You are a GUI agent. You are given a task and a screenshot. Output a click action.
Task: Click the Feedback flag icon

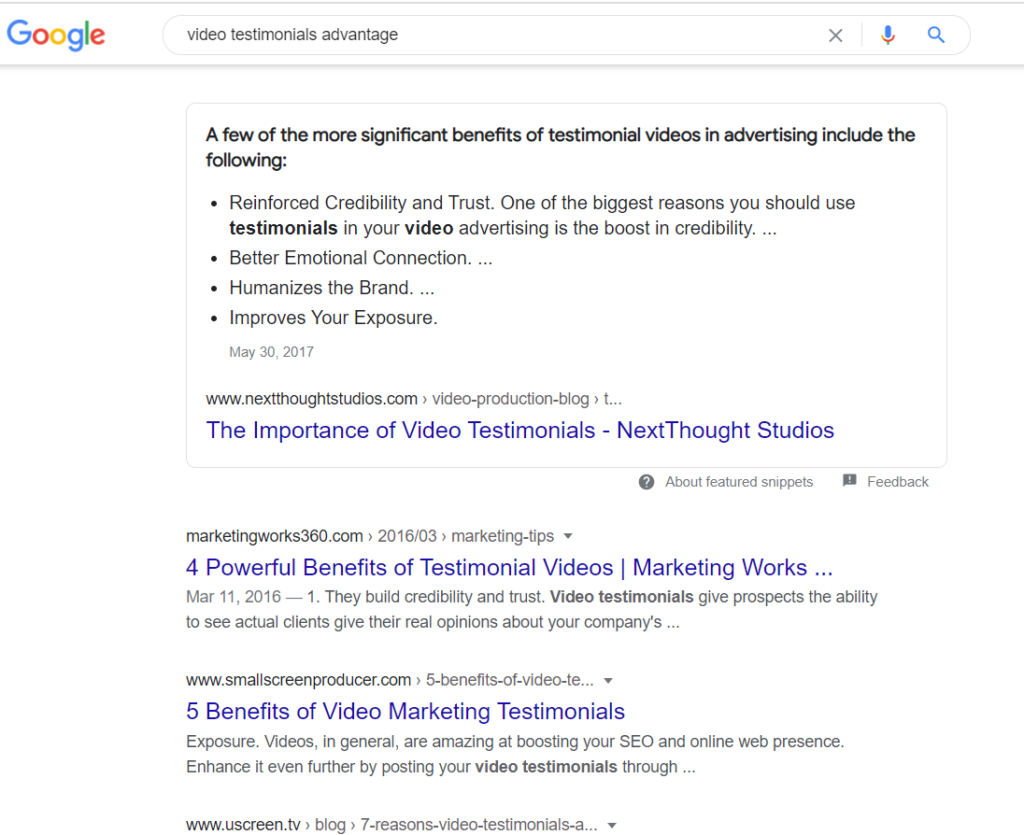coord(849,481)
